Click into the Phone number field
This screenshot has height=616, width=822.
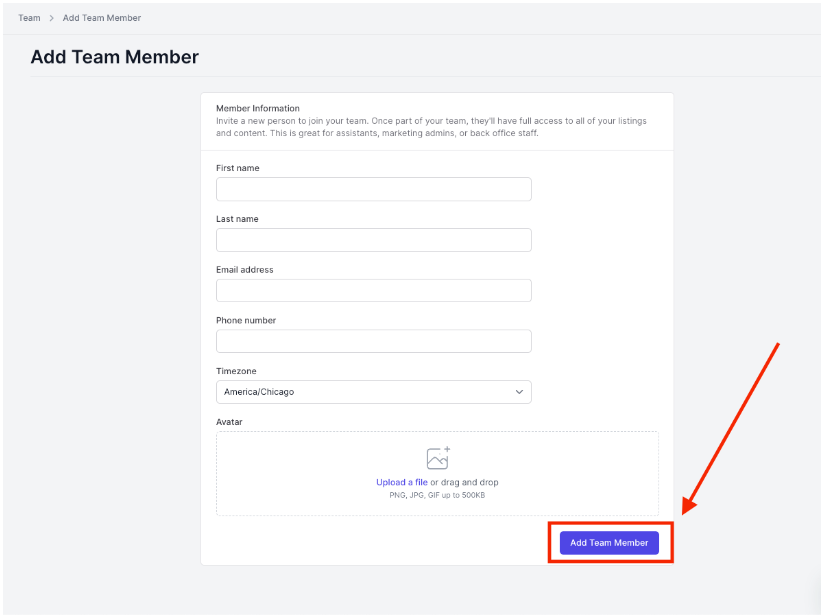[x=374, y=341]
